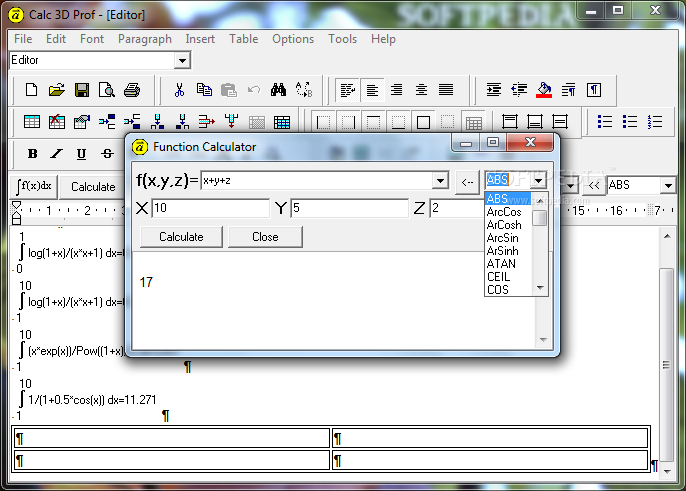Click the New document icon
This screenshot has height=491, width=686.
(32, 90)
